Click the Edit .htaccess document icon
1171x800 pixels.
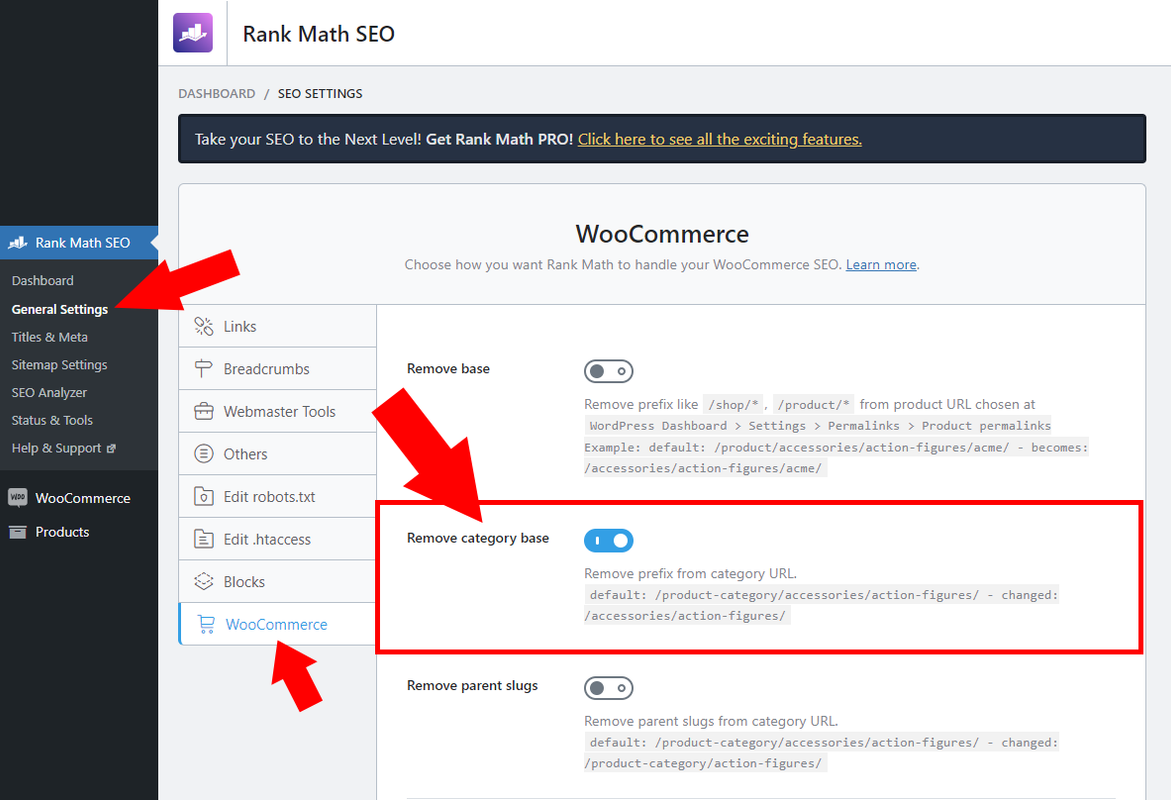click(204, 539)
